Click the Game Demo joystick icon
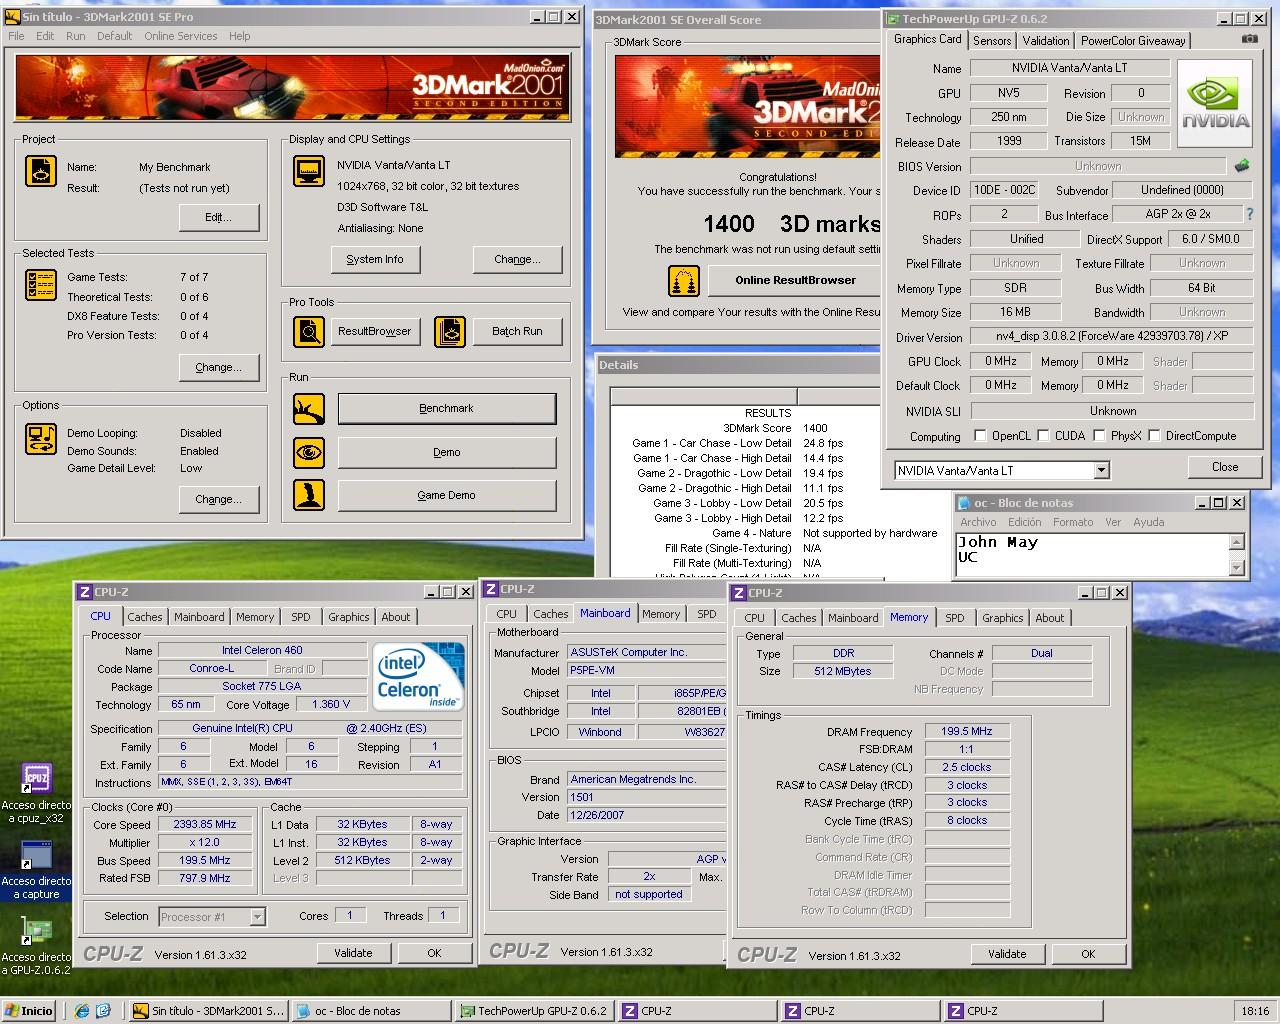Image resolution: width=1280 pixels, height=1024 pixels. (309, 495)
